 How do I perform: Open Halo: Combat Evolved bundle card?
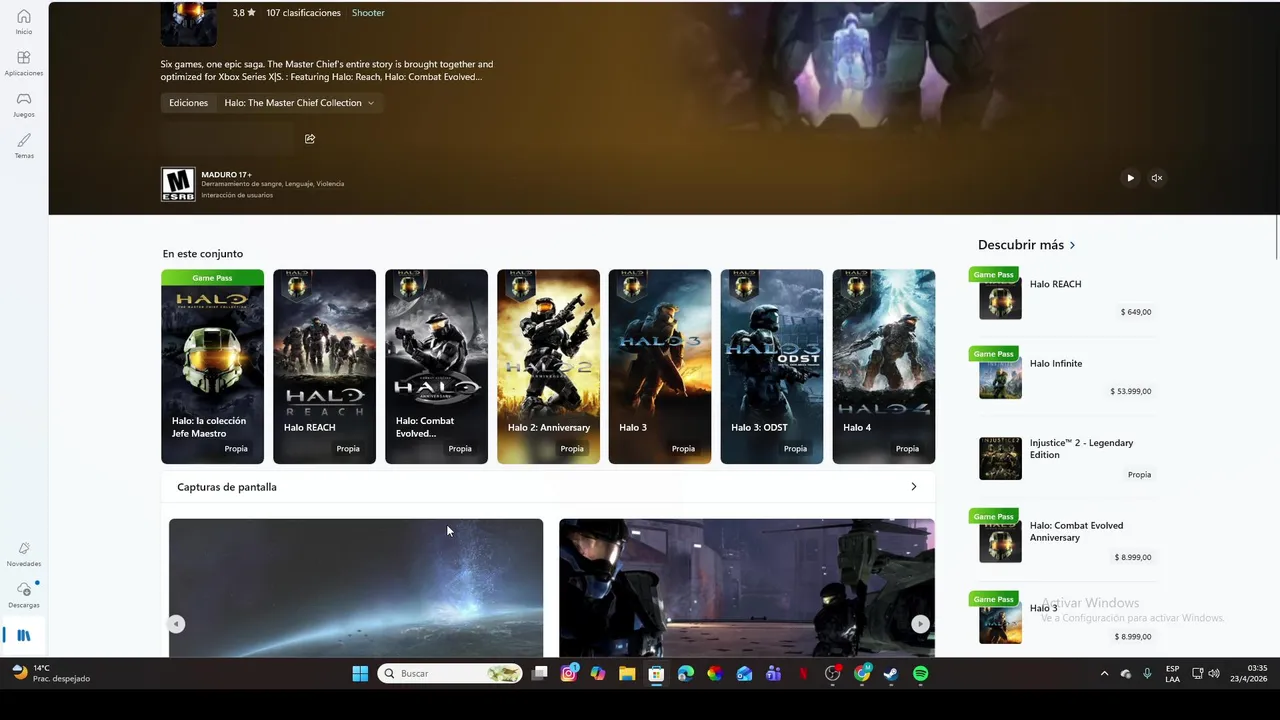(x=437, y=367)
